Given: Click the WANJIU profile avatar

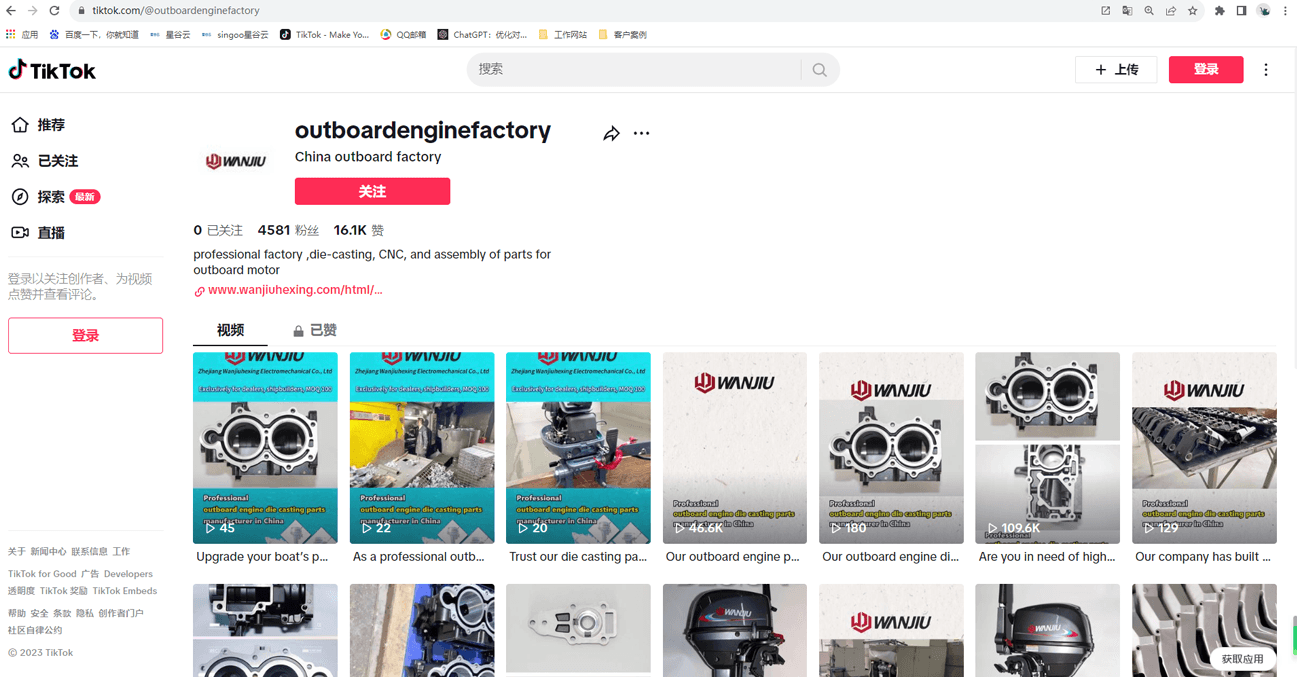Looking at the screenshot, I should coord(236,161).
